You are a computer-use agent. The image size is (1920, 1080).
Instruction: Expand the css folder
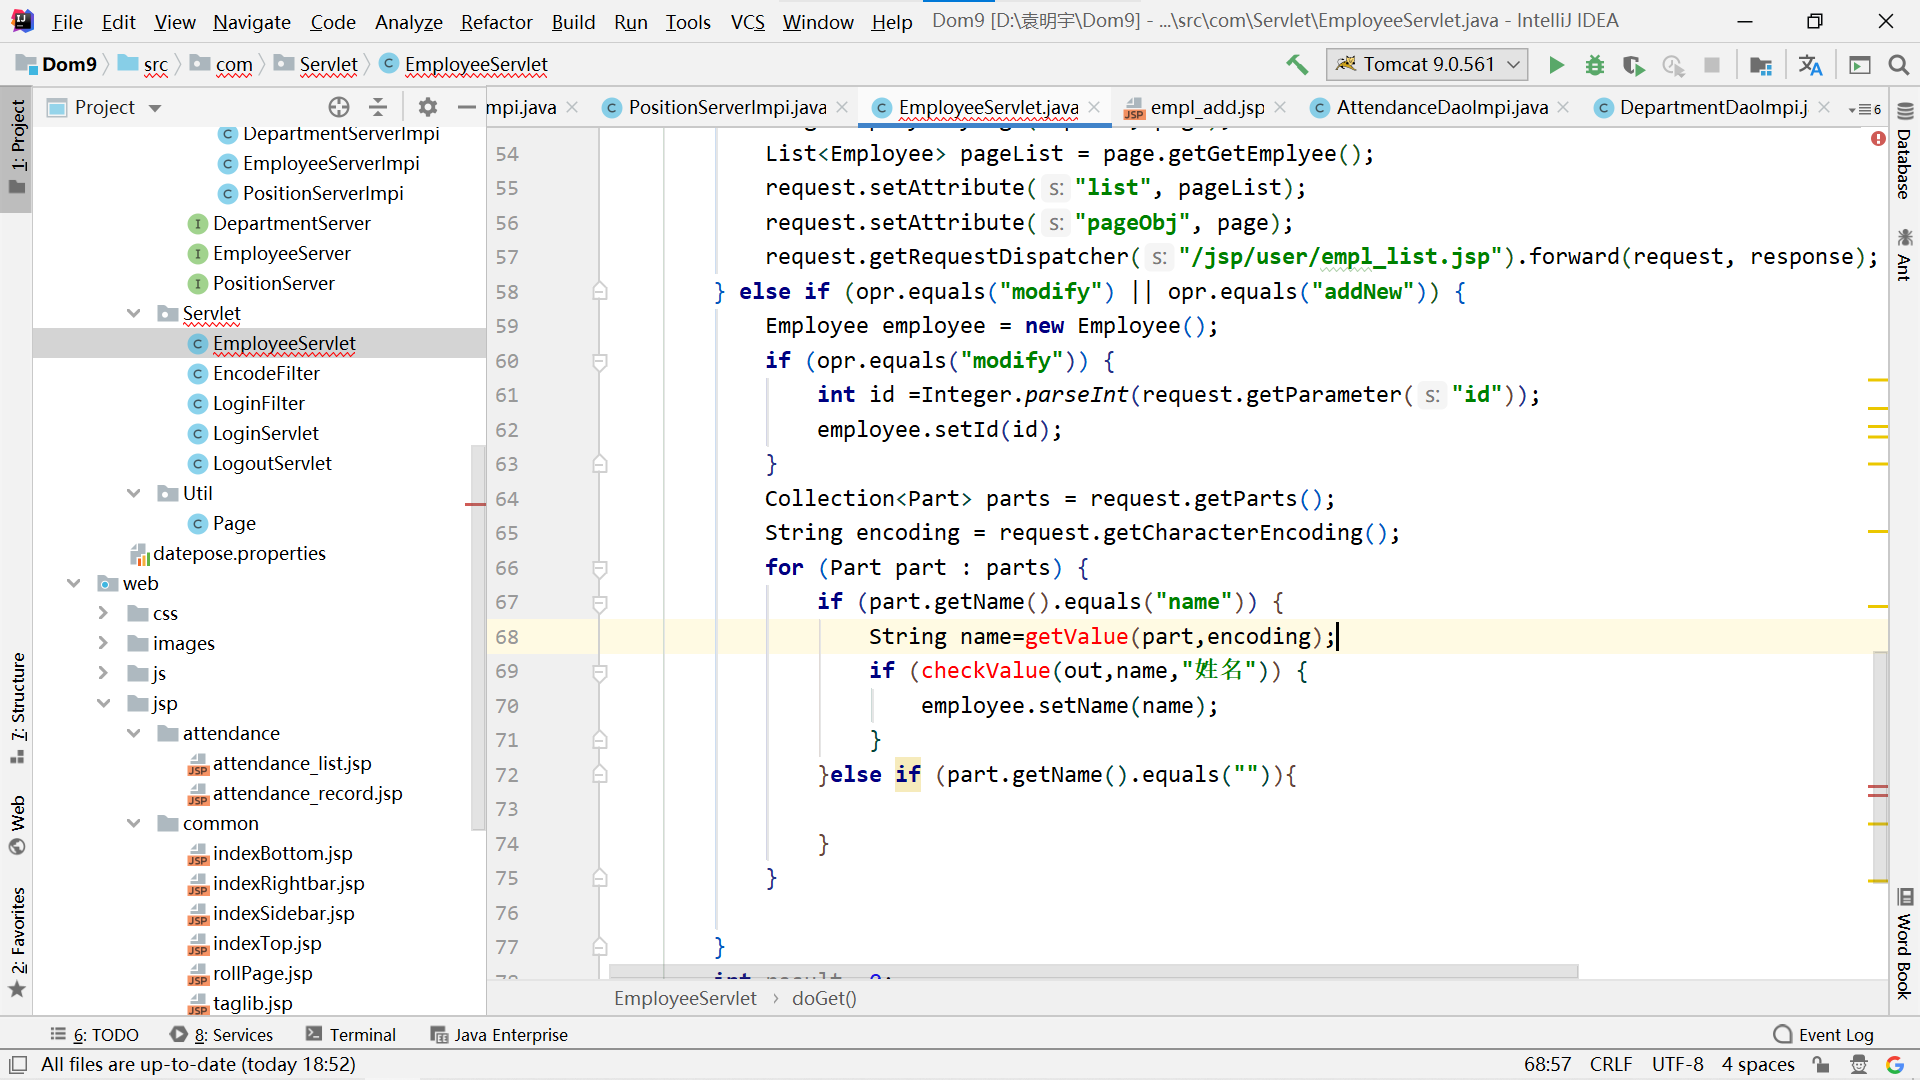104,613
